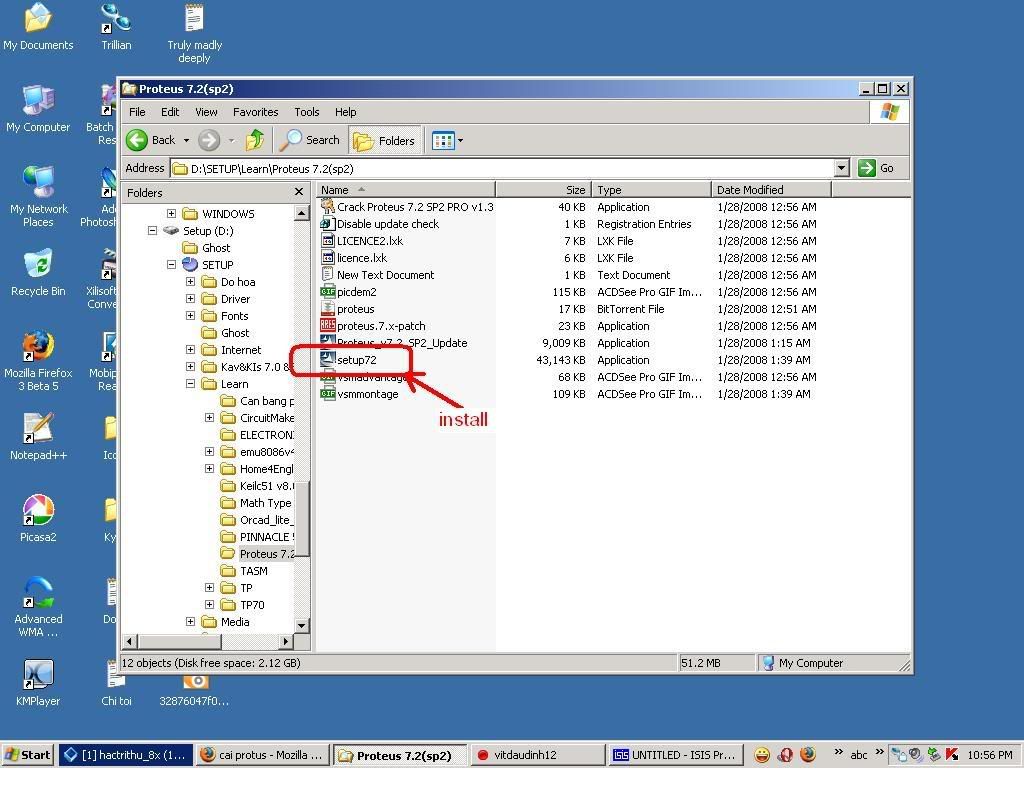
Task: Click the Notepad++ desktop shortcut
Action: click(38, 437)
